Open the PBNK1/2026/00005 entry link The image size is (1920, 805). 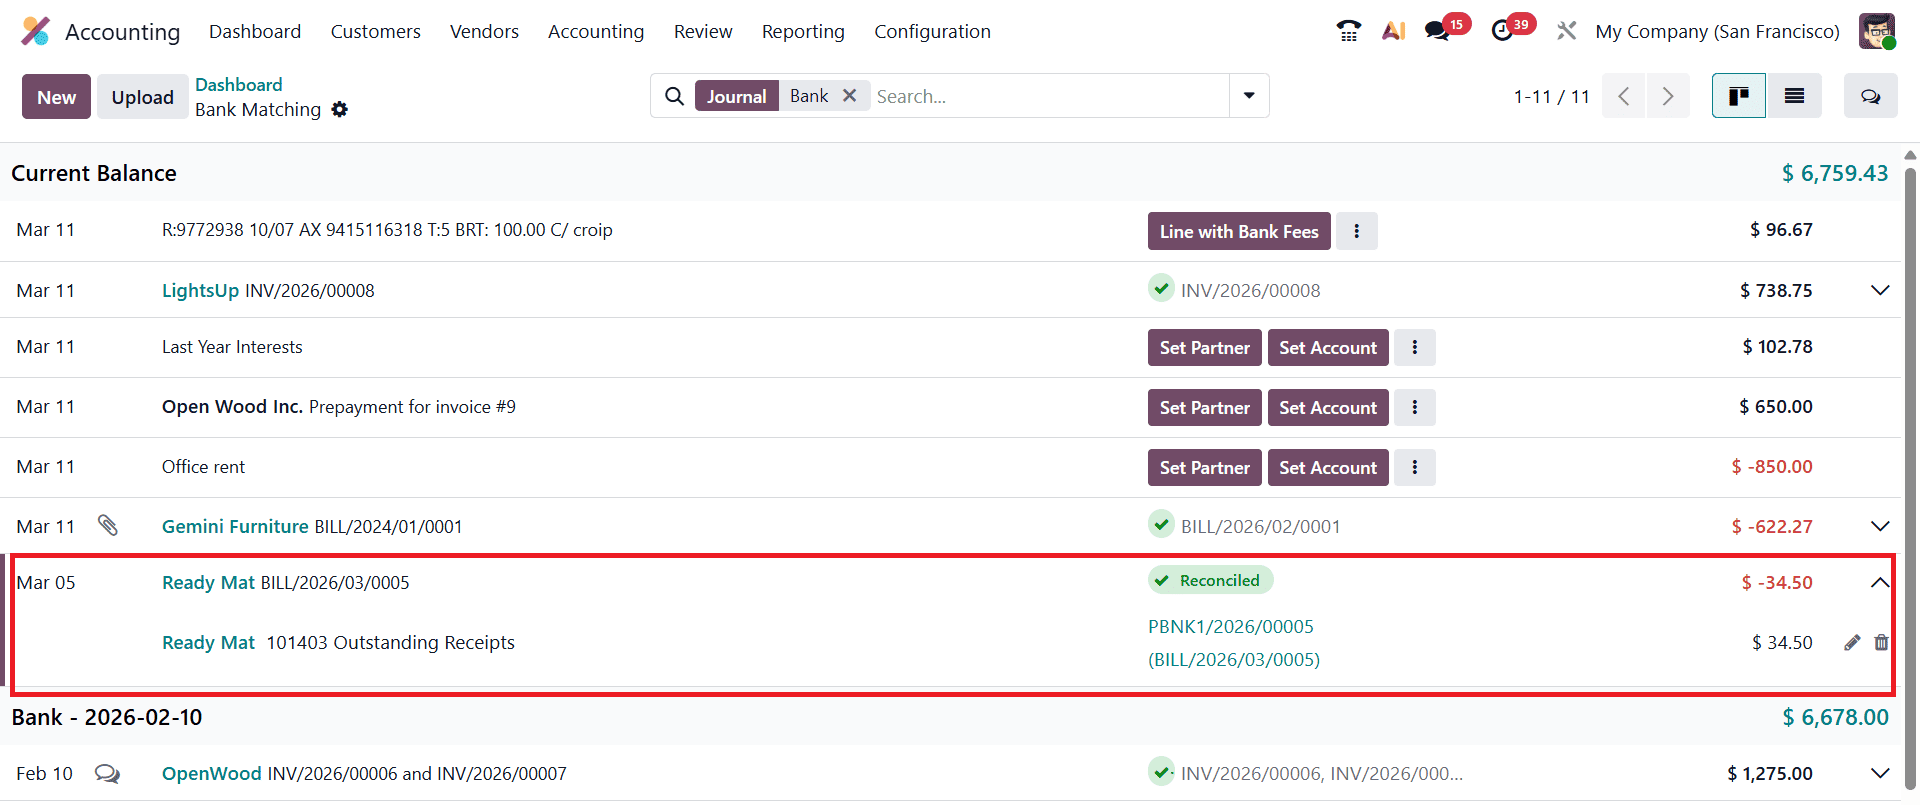pyautogui.click(x=1231, y=627)
